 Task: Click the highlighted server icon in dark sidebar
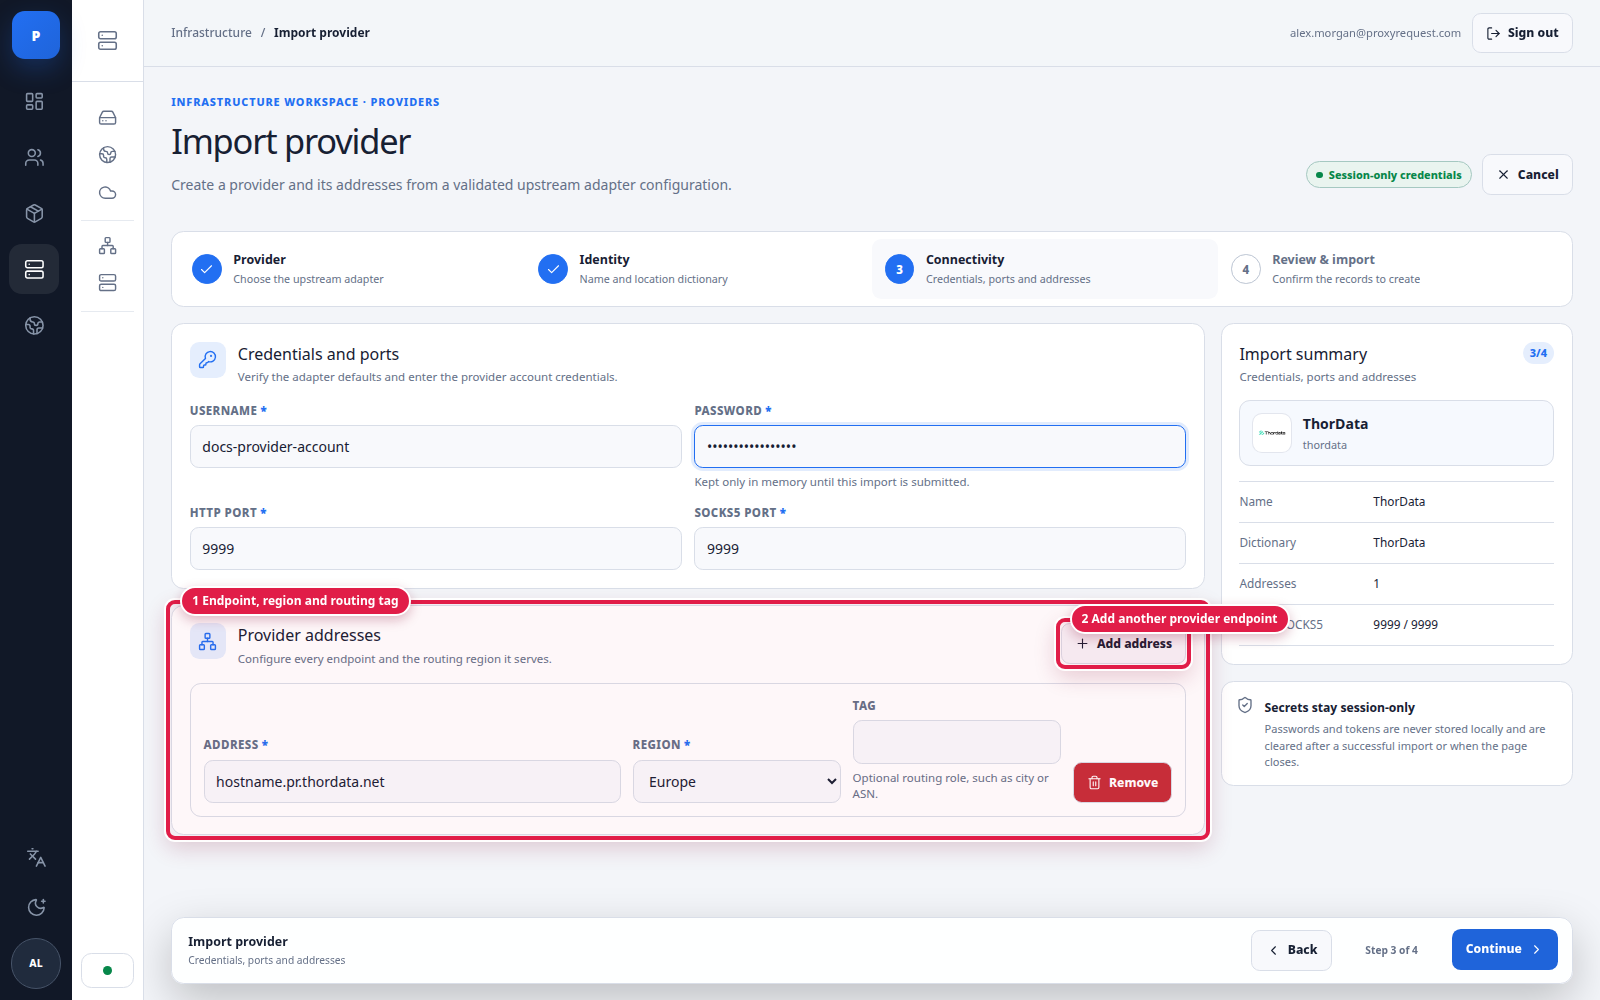tap(35, 269)
